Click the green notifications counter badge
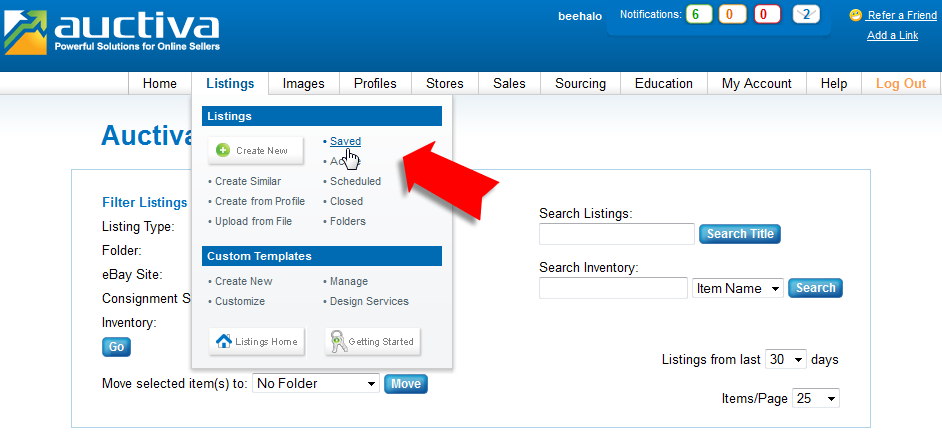The height and width of the screenshot is (434, 942). [x=699, y=15]
